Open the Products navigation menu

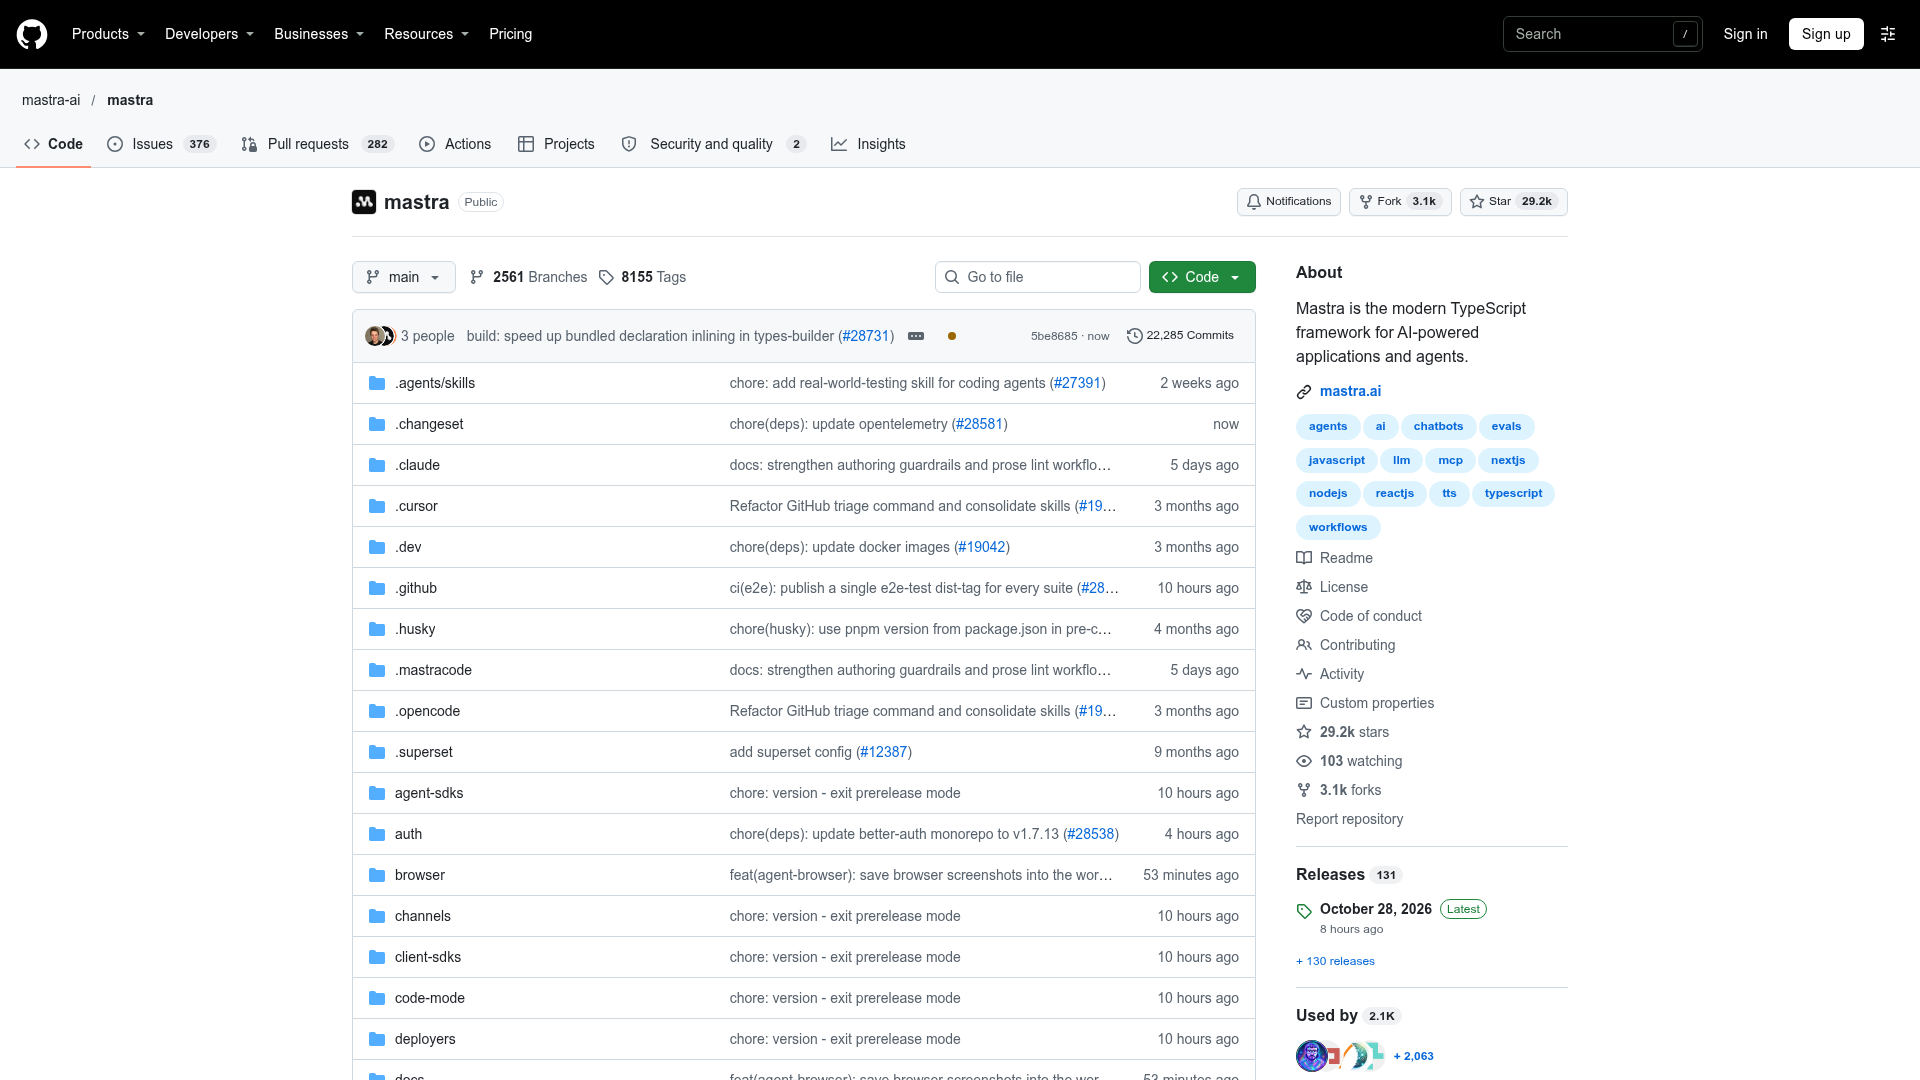coord(108,34)
